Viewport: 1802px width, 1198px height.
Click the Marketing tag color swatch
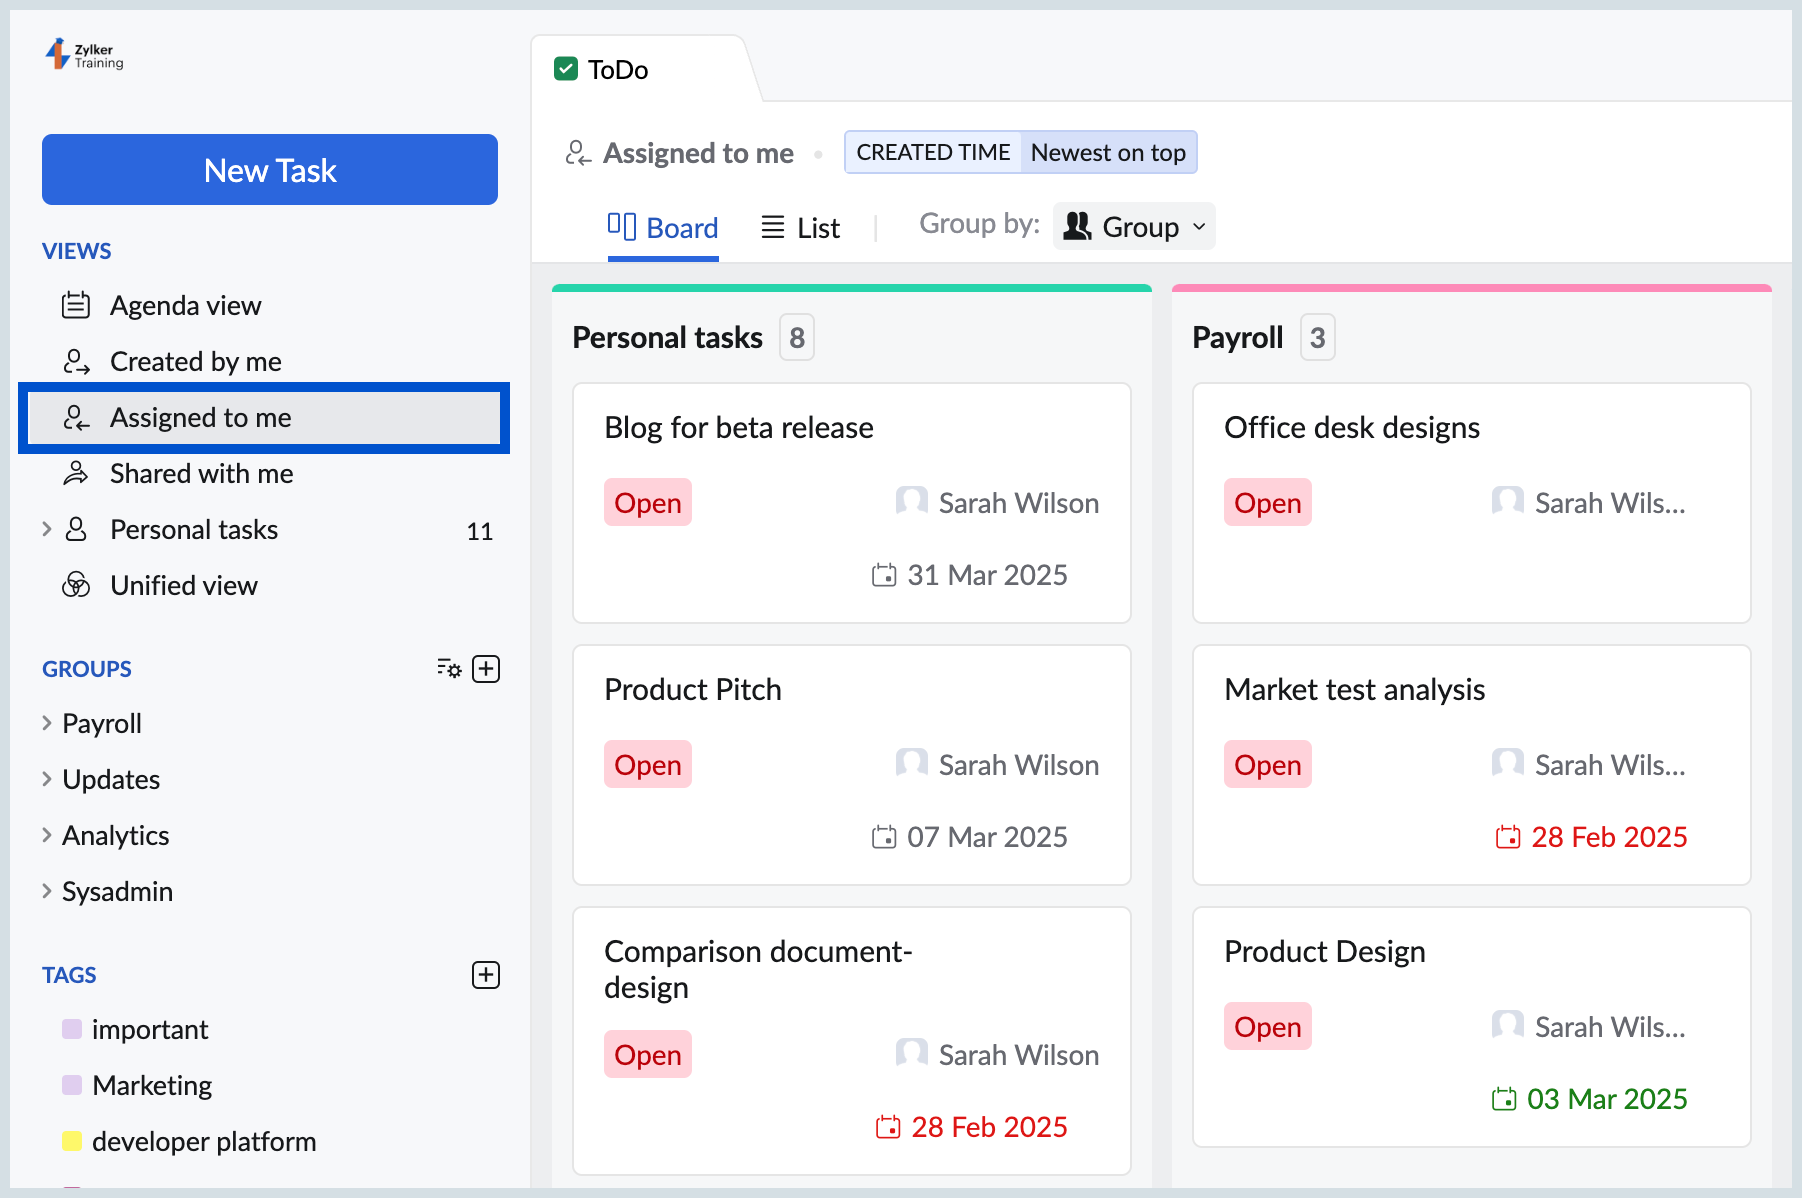(x=72, y=1085)
